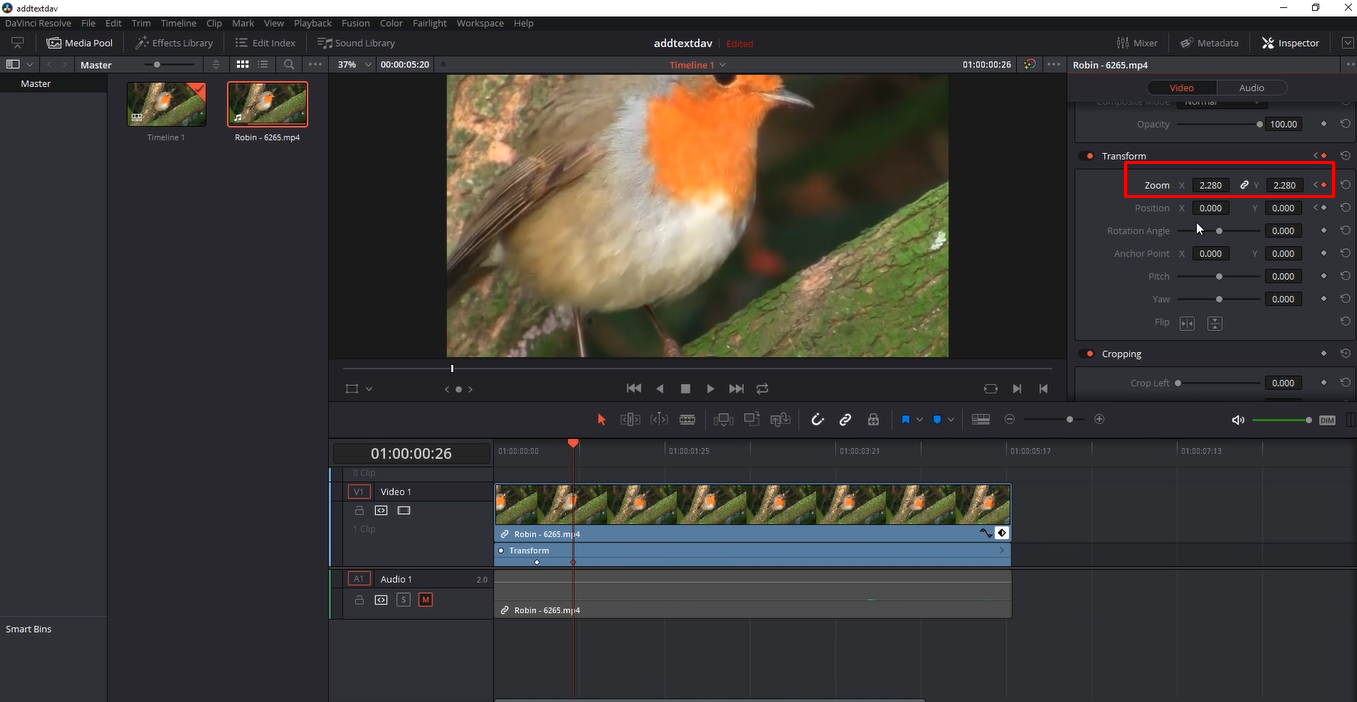Open the Metadata panel
This screenshot has height=702, width=1357.
(1209, 42)
